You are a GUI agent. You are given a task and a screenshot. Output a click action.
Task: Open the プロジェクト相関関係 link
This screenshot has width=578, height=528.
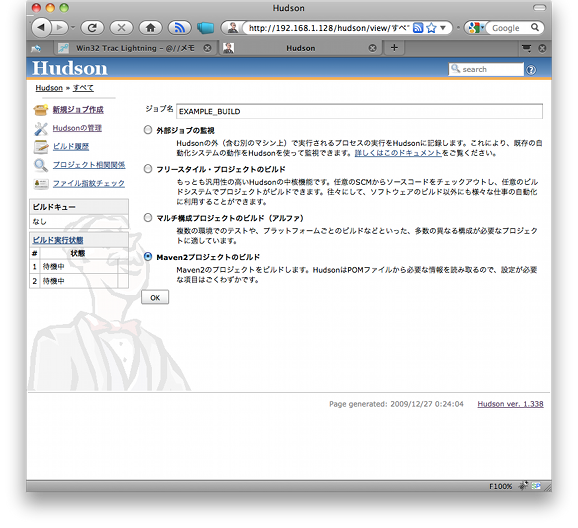(x=89, y=165)
